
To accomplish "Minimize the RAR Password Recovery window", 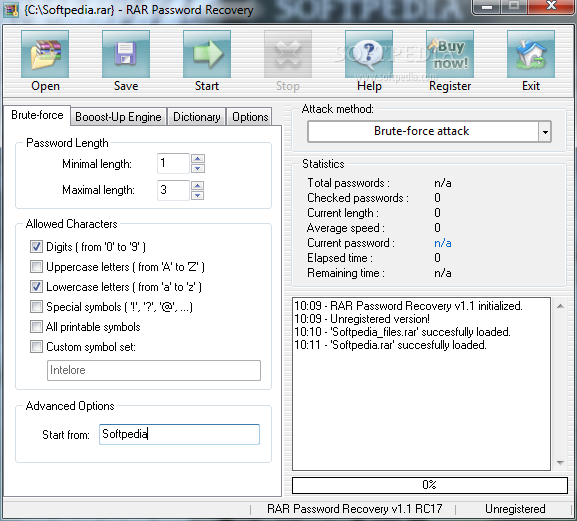I will 487,6.
